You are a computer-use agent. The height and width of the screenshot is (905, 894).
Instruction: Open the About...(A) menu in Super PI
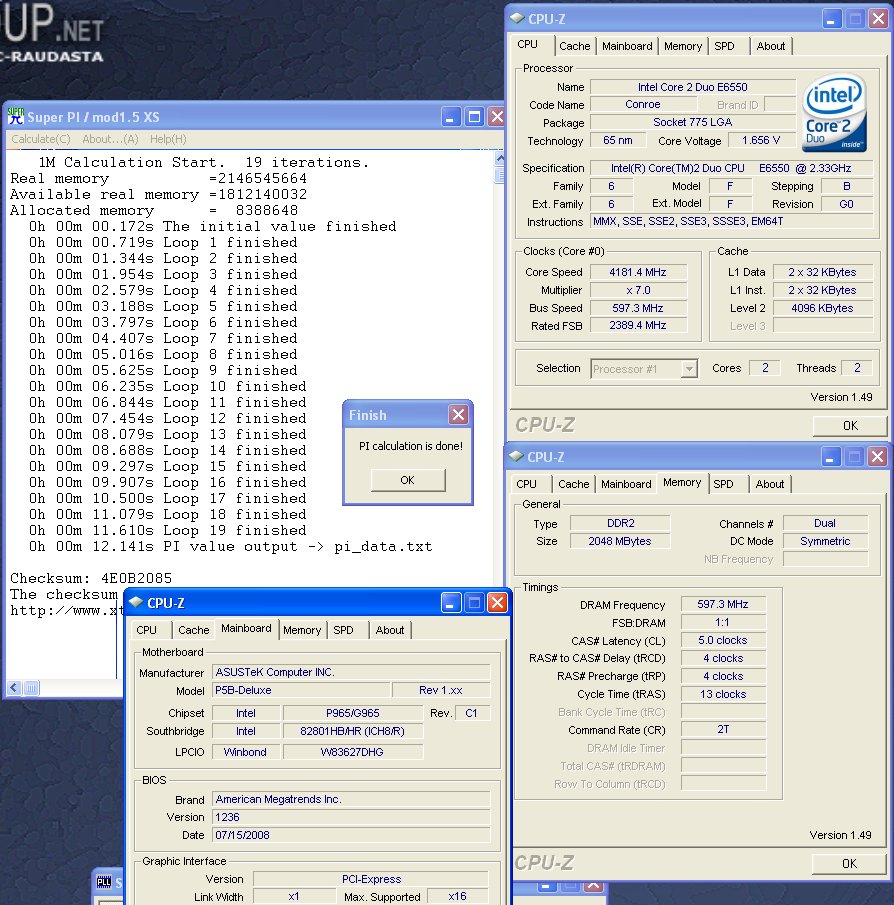click(x=110, y=139)
